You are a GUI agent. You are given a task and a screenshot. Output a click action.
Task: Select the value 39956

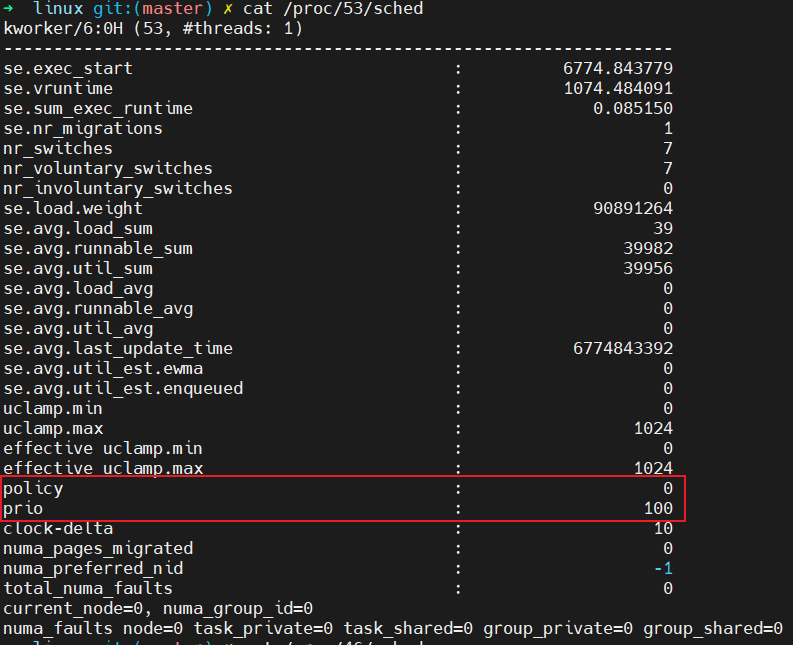click(x=648, y=269)
